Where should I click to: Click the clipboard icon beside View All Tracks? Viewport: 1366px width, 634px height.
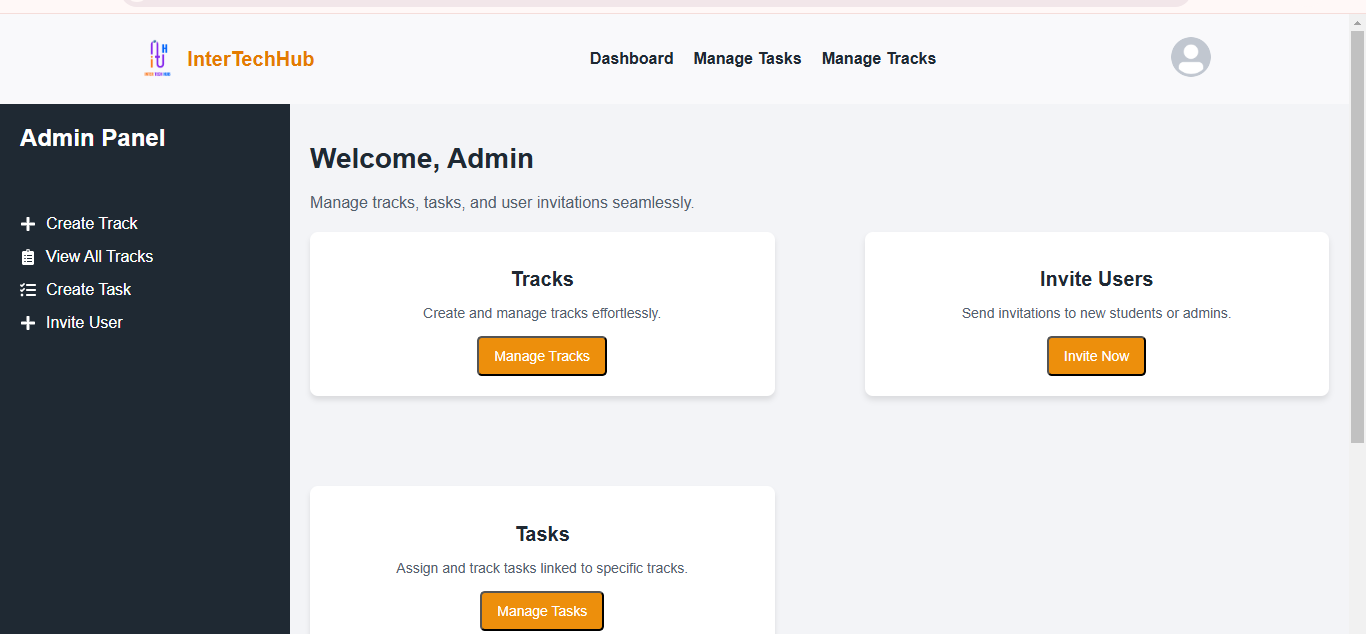pyautogui.click(x=28, y=257)
